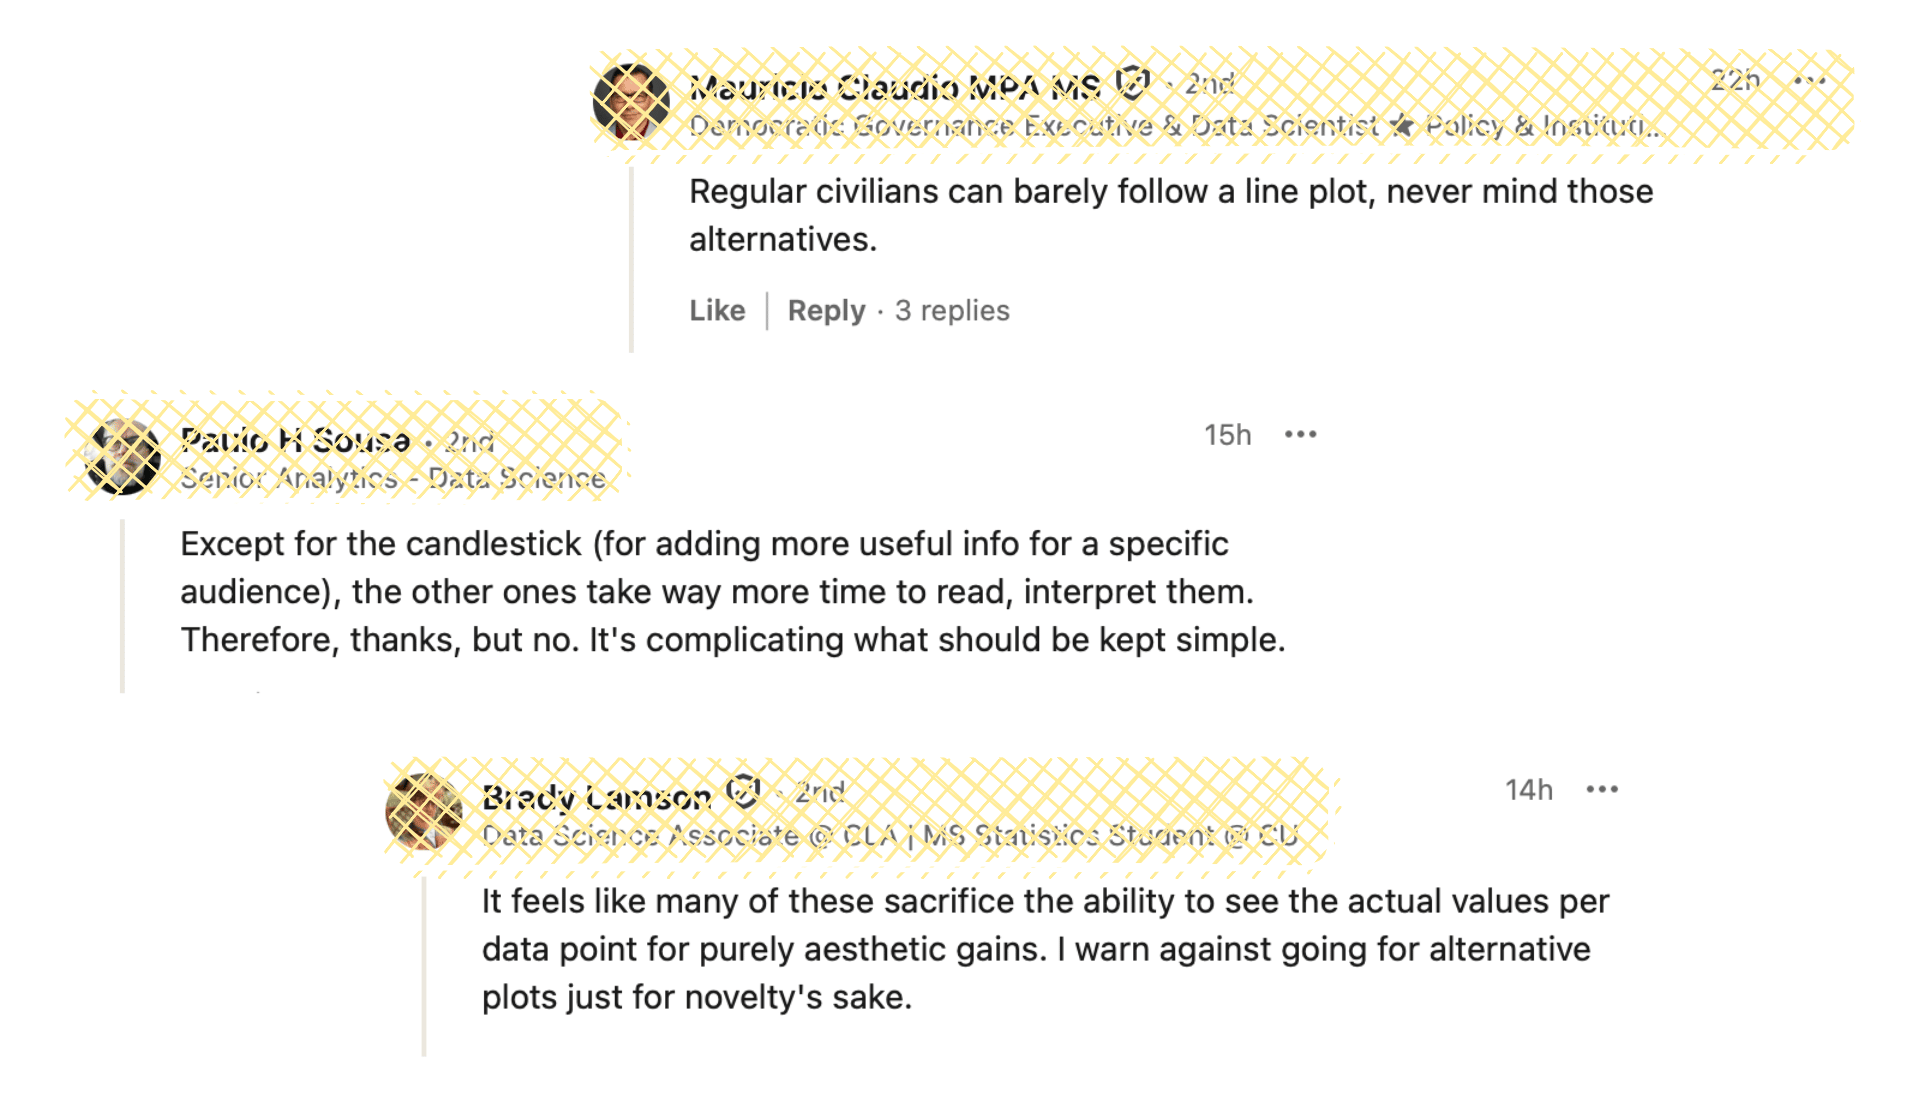Reply to the 'Regular civilians' comment

click(826, 311)
